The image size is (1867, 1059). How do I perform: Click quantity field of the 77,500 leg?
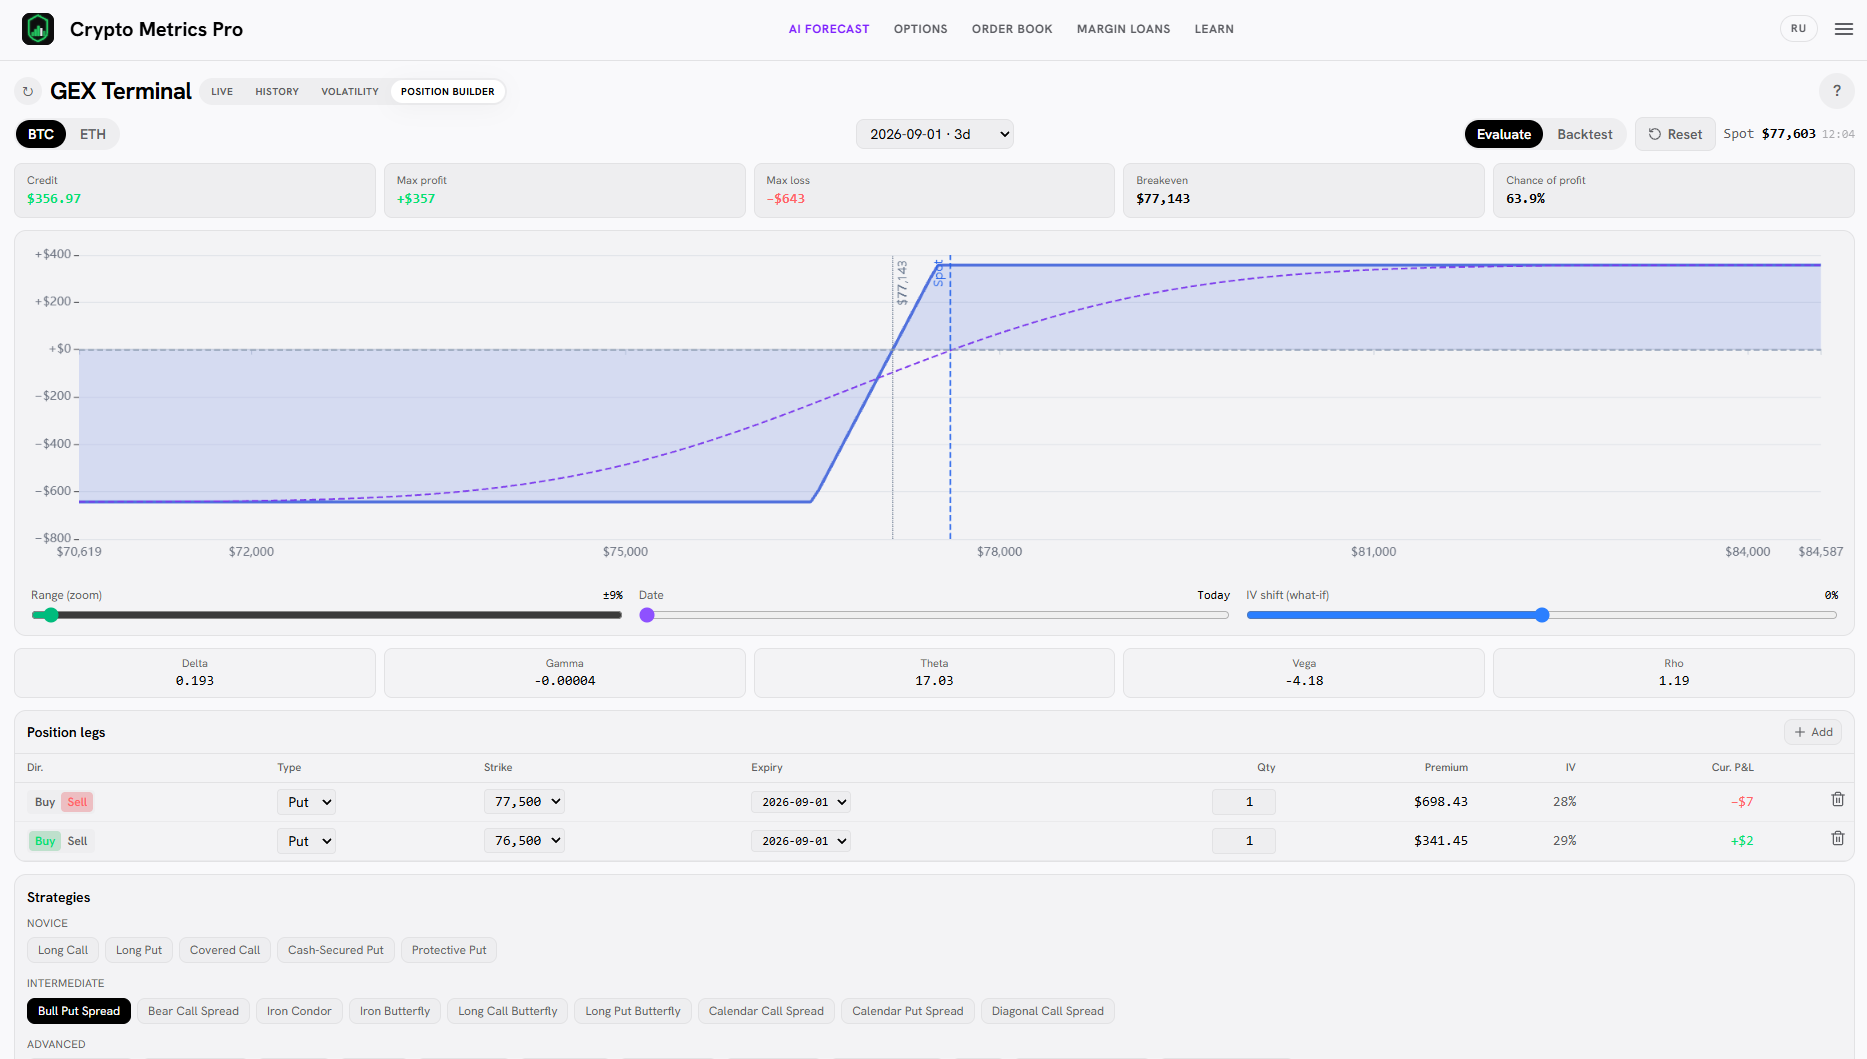click(x=1244, y=802)
